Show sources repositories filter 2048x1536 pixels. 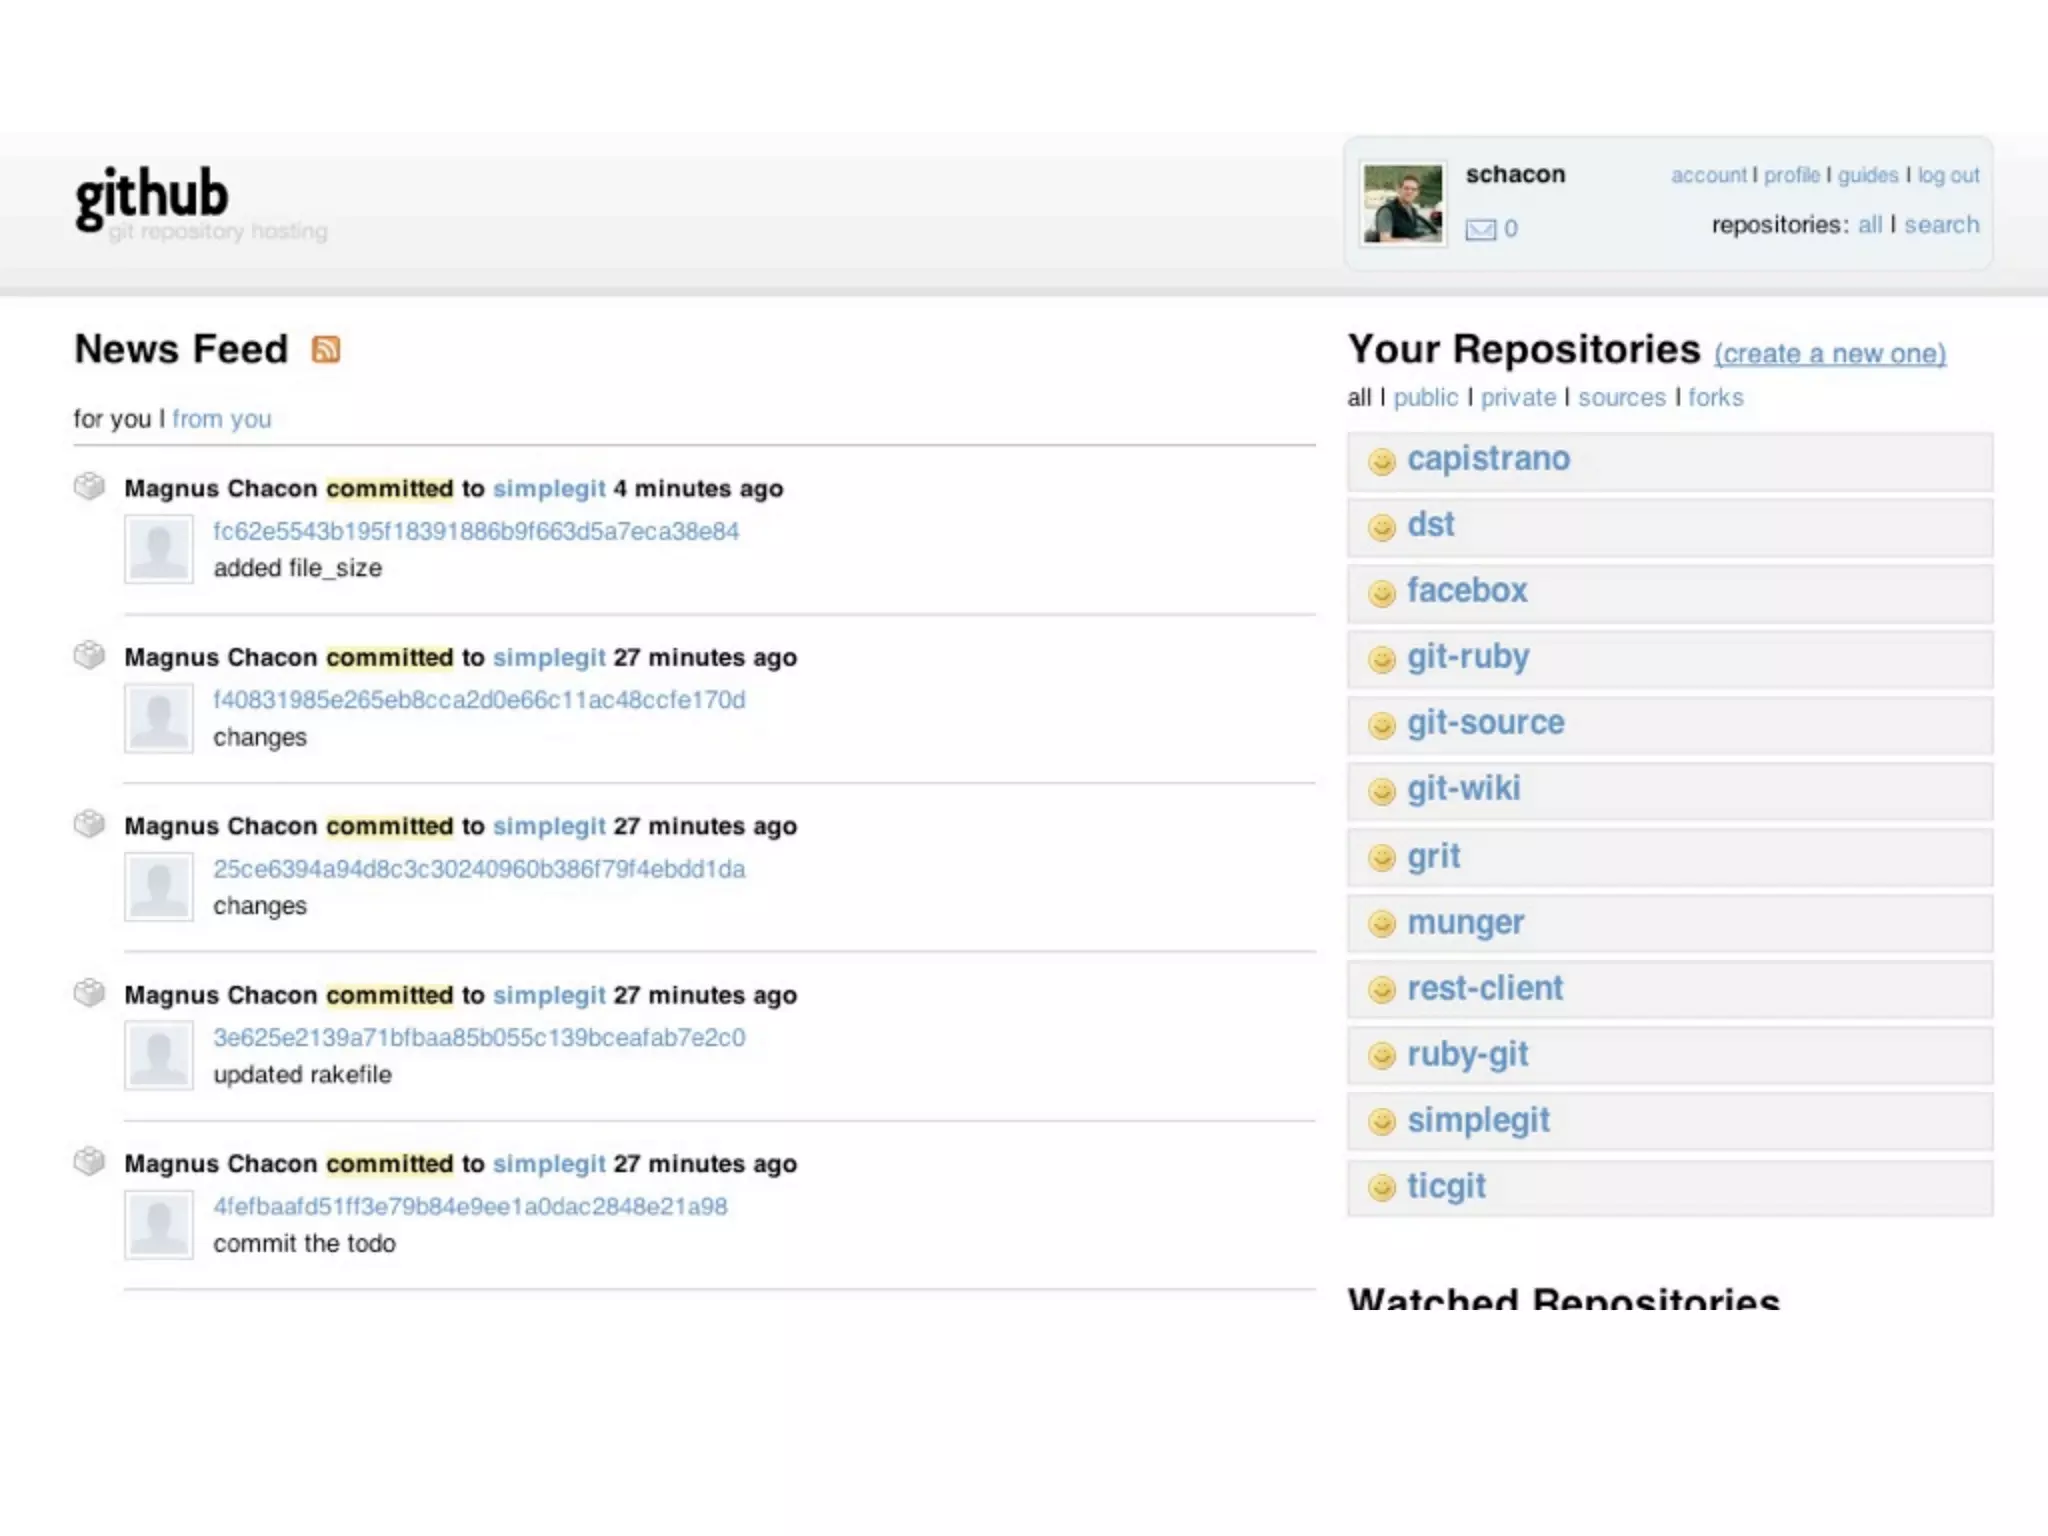1621,398
